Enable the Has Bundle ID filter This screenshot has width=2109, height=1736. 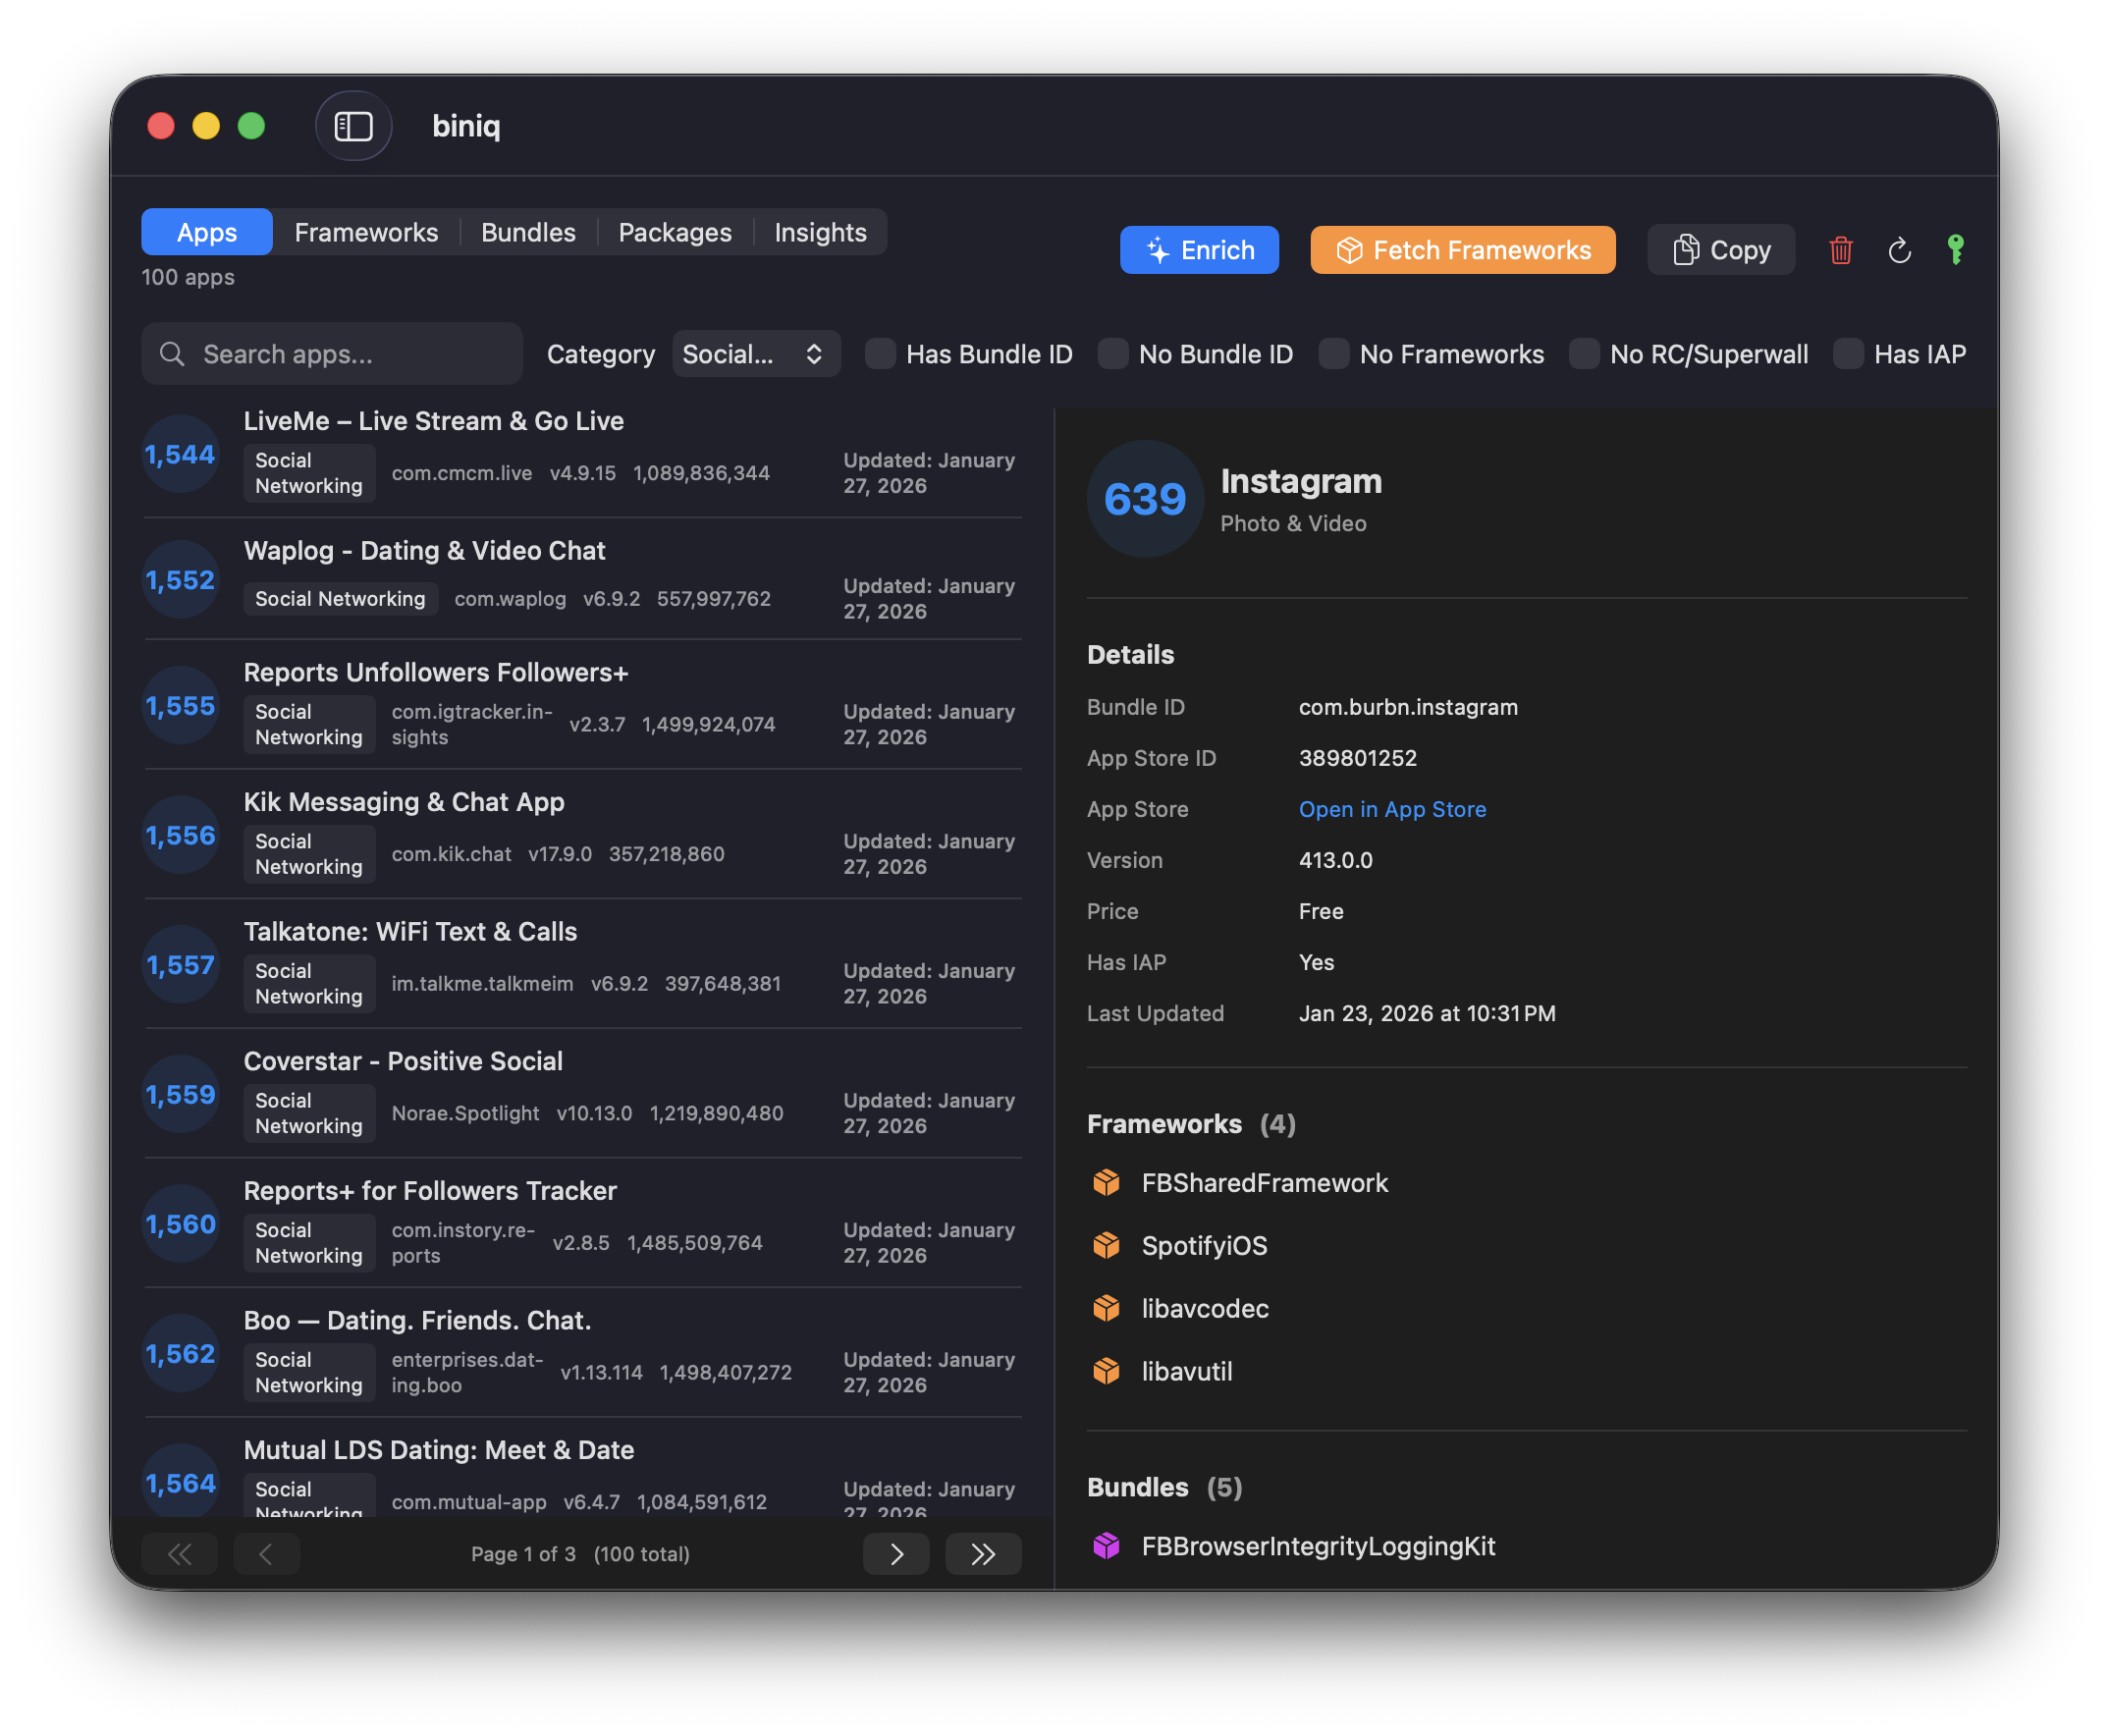879,353
